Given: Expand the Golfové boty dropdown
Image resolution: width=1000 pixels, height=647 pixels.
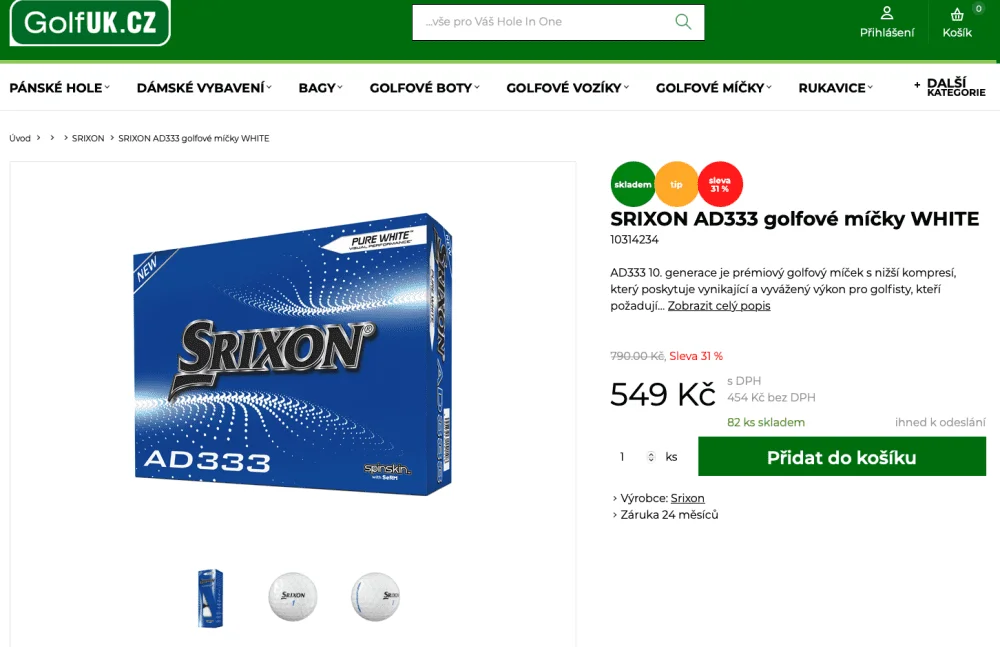Looking at the screenshot, I should pos(424,87).
